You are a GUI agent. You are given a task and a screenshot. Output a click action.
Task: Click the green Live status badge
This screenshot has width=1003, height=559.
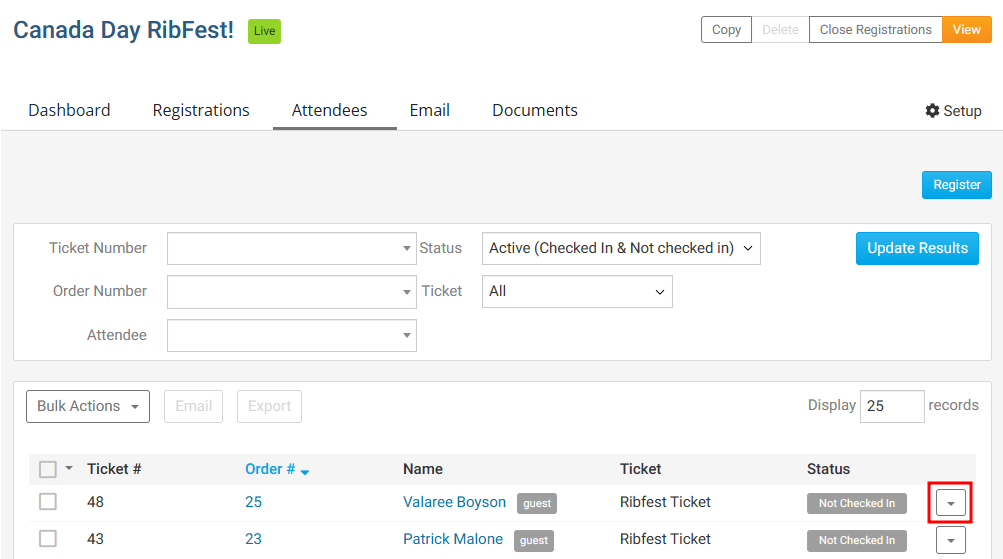pyautogui.click(x=264, y=31)
